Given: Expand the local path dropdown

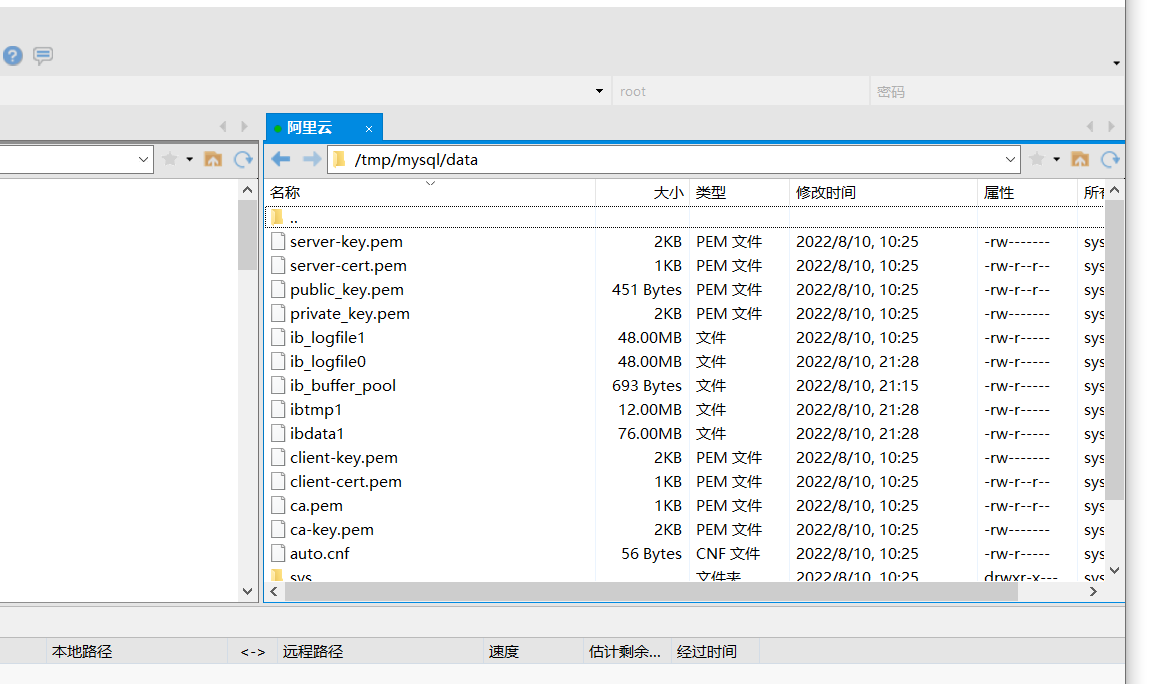Looking at the screenshot, I should click(x=143, y=159).
